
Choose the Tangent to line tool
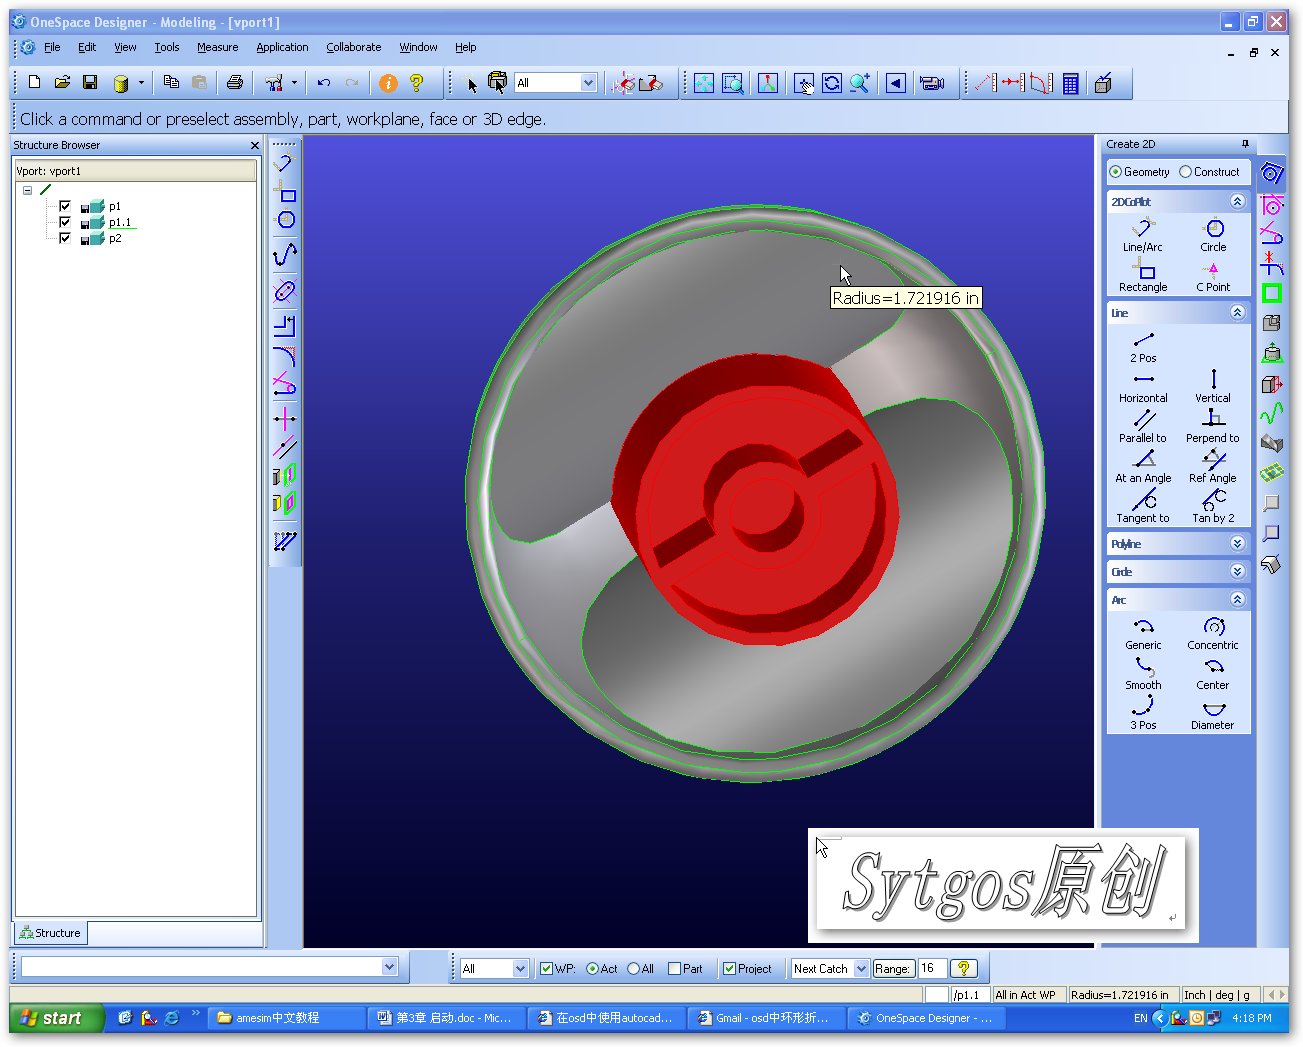1143,507
